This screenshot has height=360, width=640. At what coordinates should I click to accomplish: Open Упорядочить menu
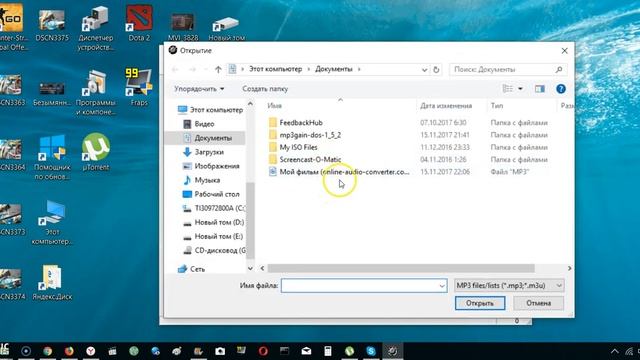pos(199,89)
